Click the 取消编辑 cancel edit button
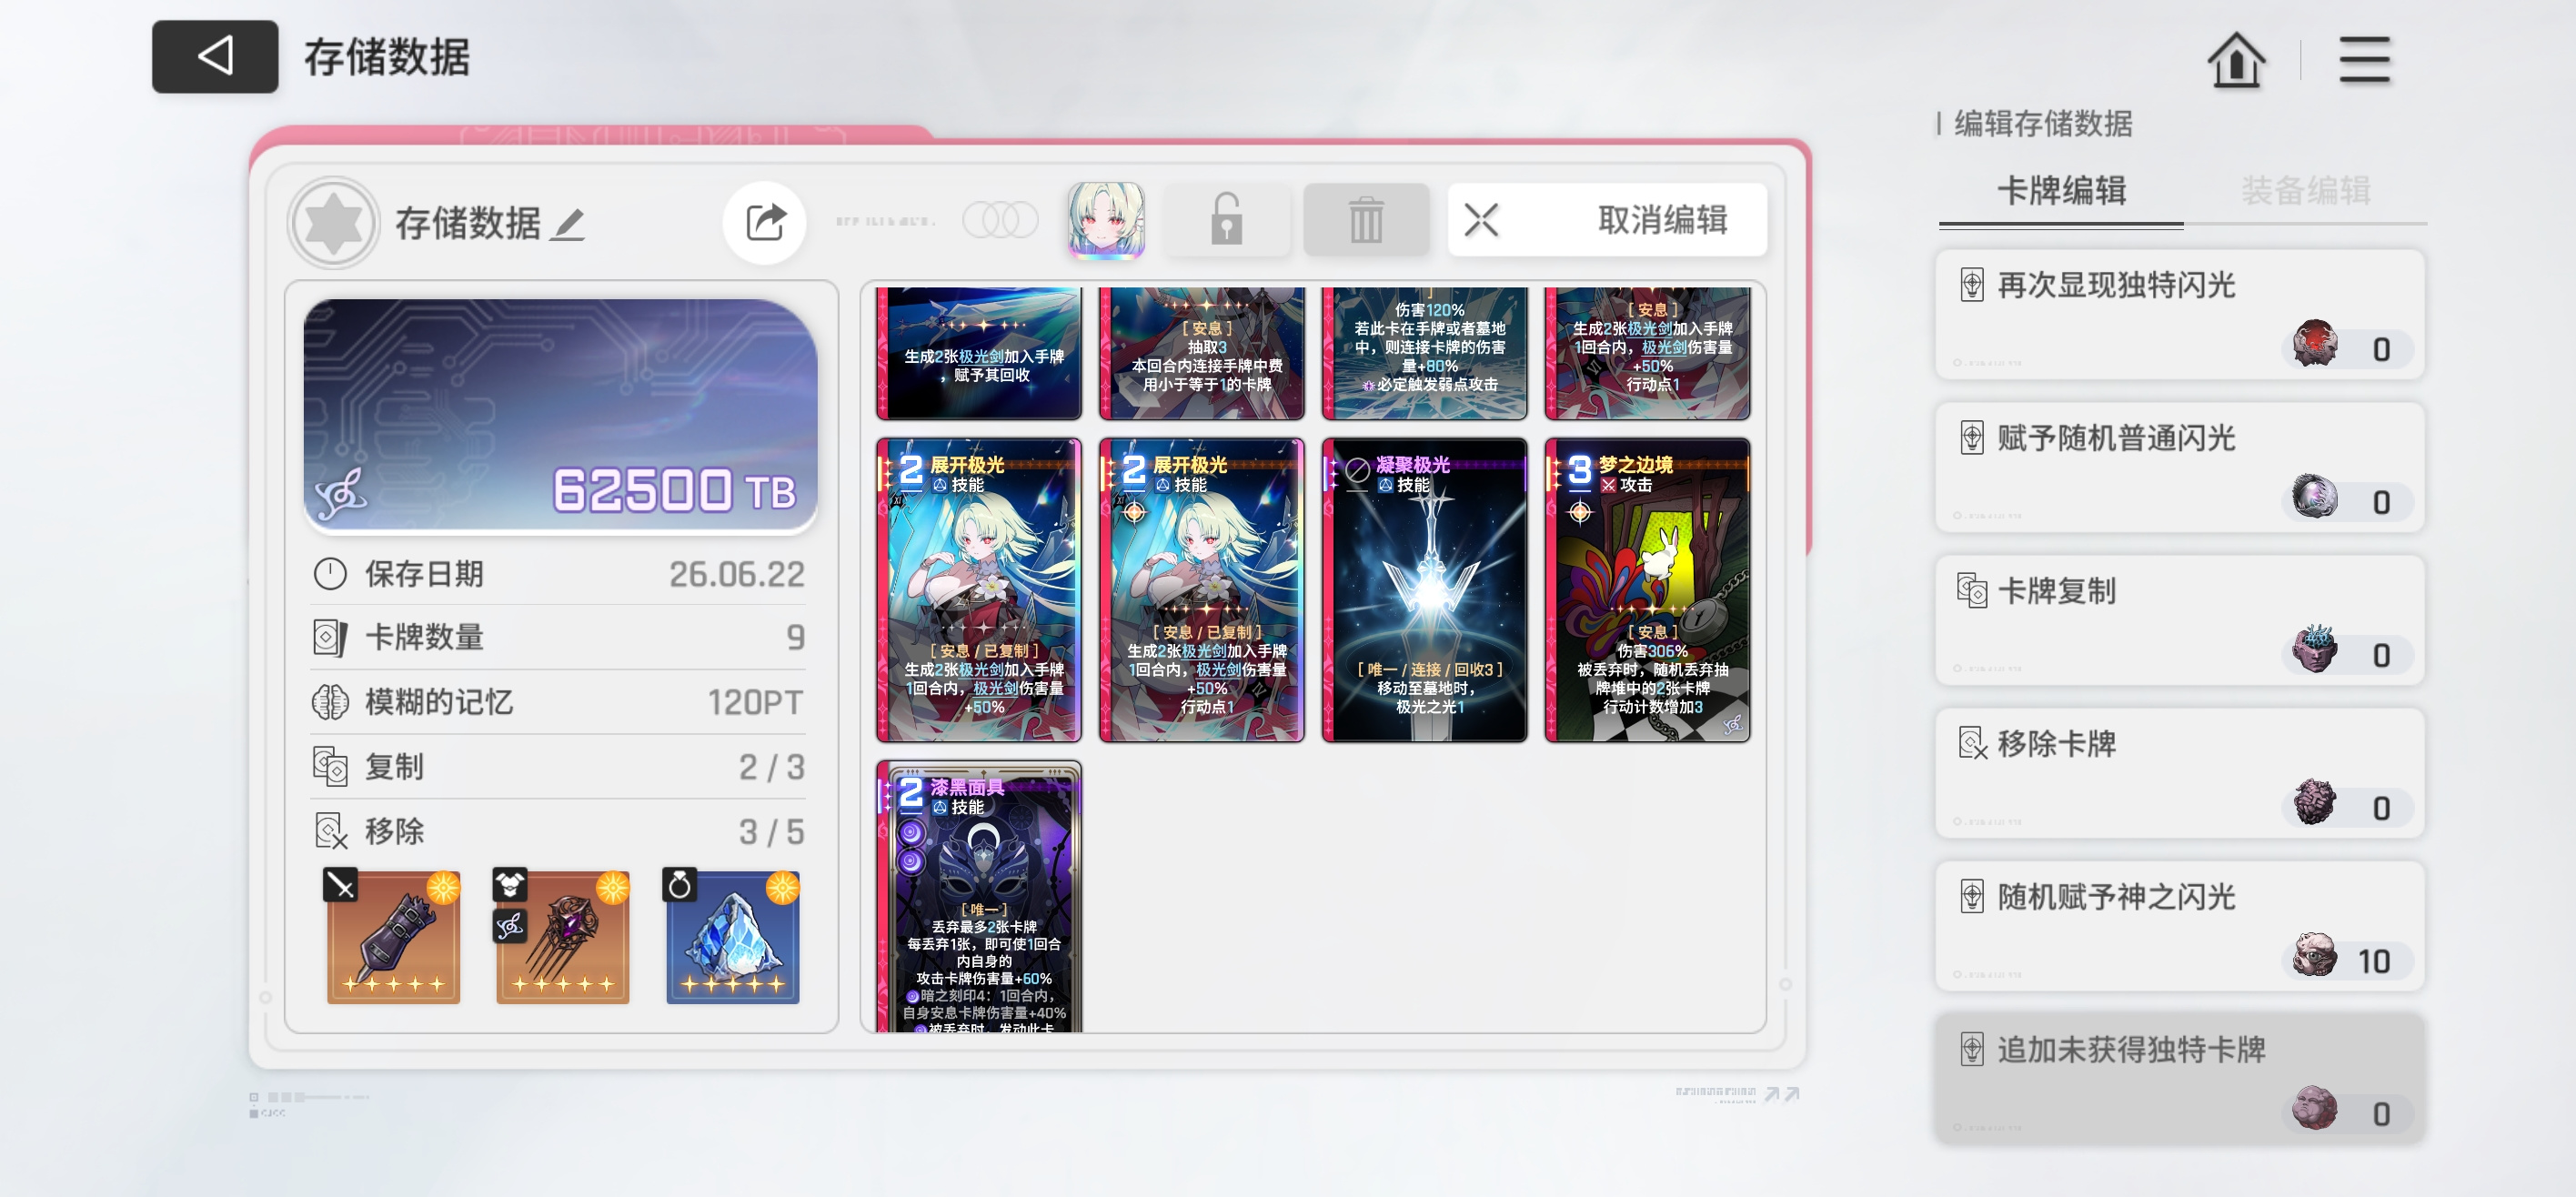The image size is (2576, 1197). 1607,220
